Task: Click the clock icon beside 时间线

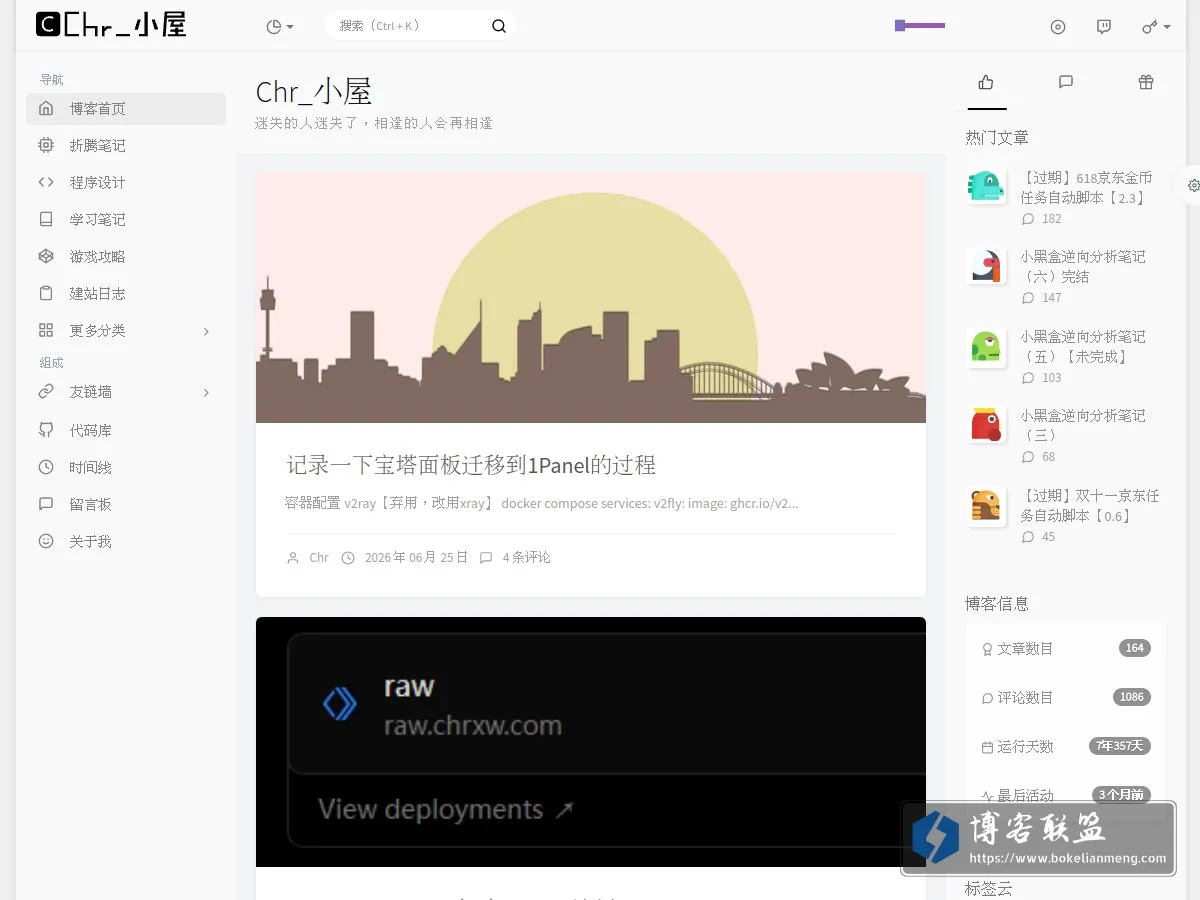Action: [x=46, y=467]
